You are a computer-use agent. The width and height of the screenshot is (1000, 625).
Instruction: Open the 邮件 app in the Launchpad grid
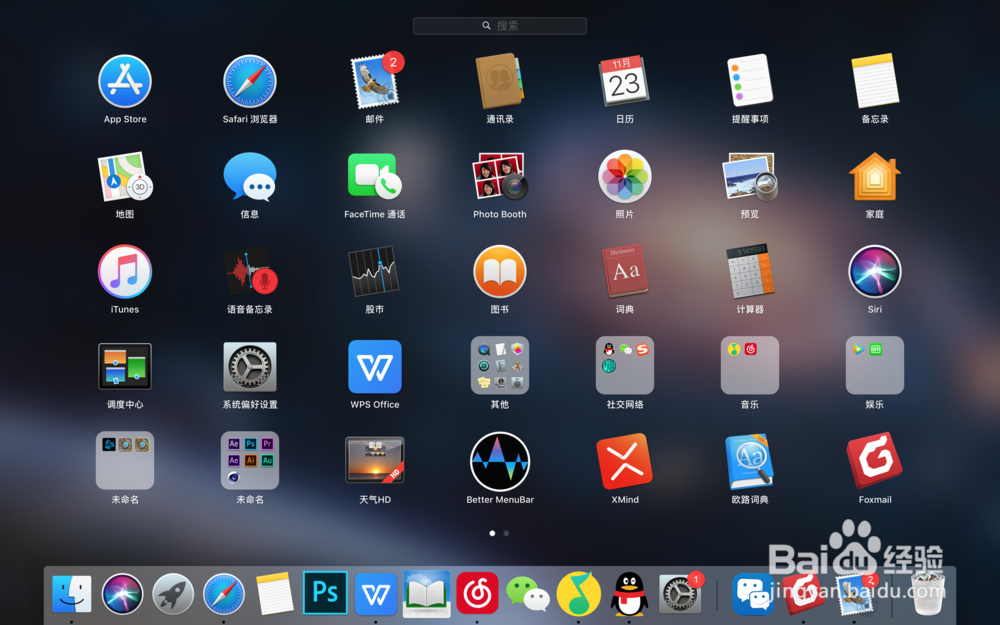click(376, 81)
